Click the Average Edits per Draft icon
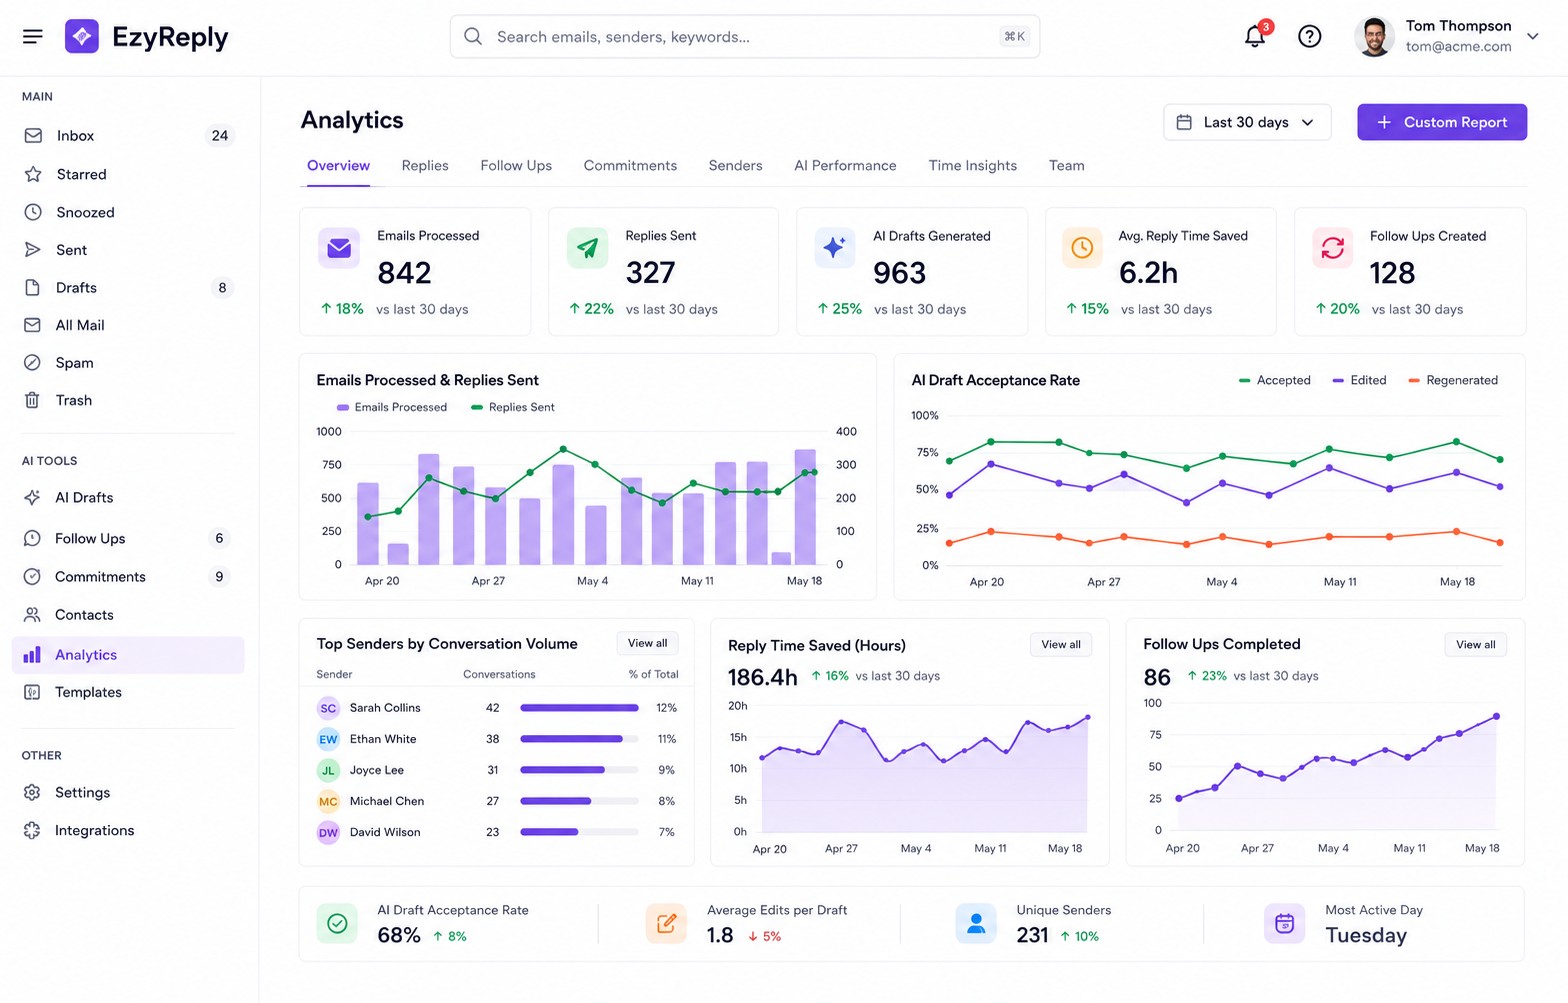 pyautogui.click(x=666, y=924)
